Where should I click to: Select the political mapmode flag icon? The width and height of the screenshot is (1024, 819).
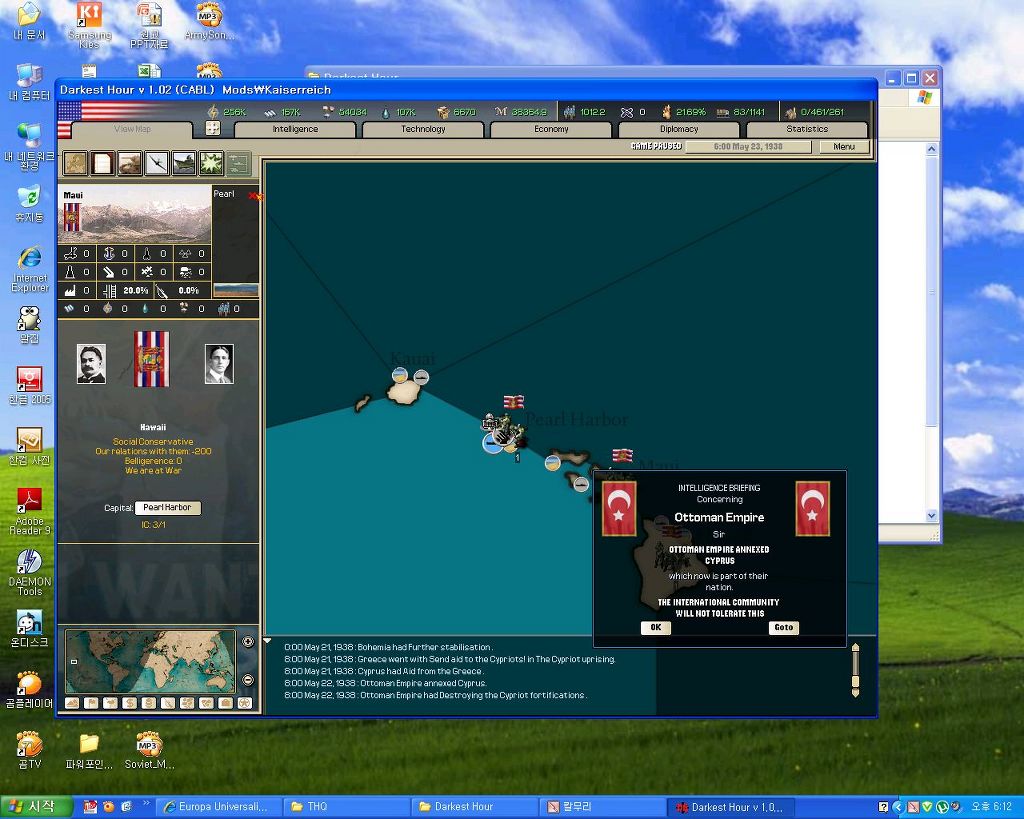[91, 703]
